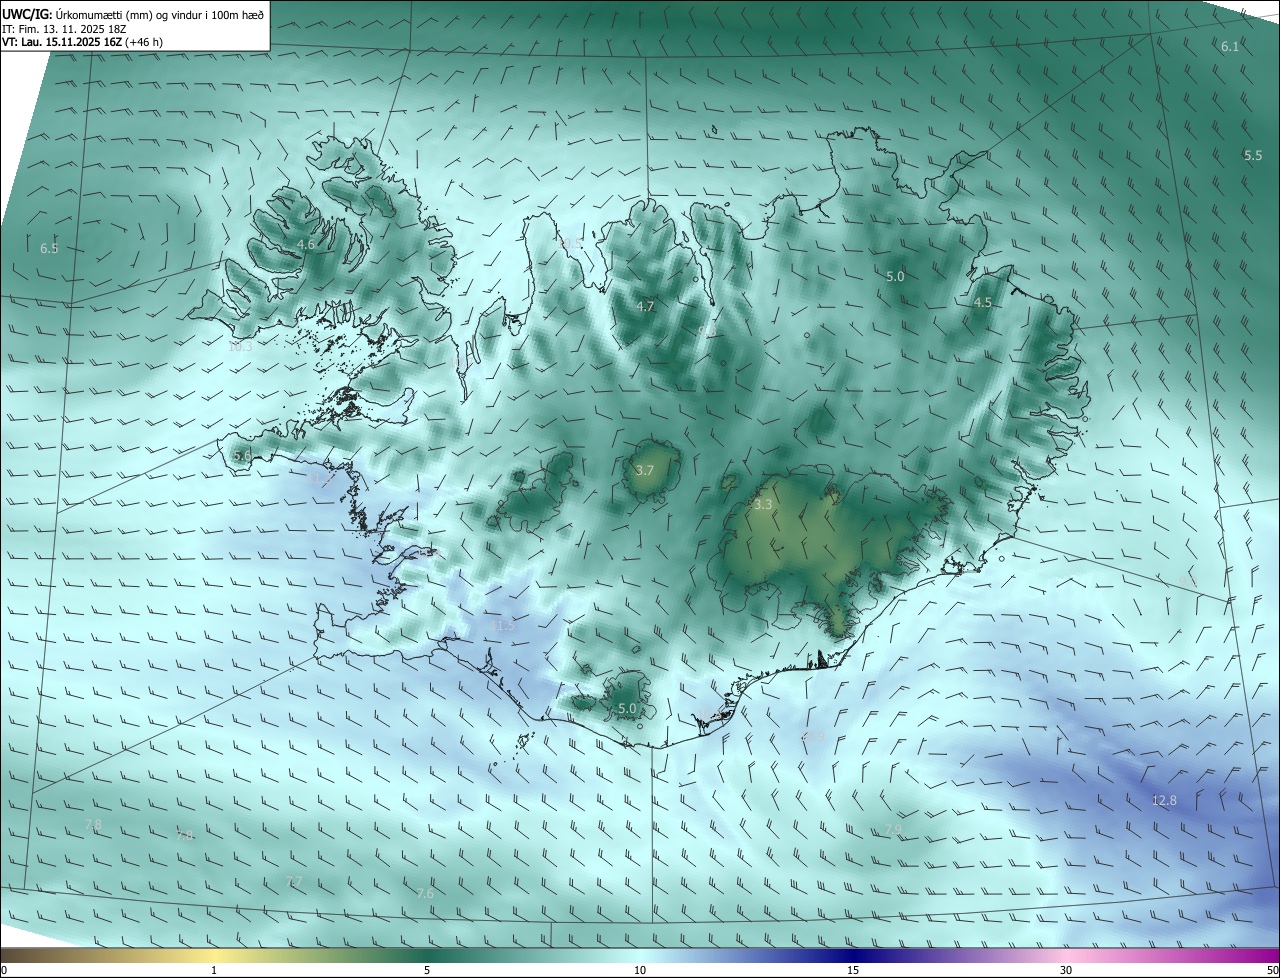Click the 15 tick on the color scale
1280x978 pixels.
[853, 970]
